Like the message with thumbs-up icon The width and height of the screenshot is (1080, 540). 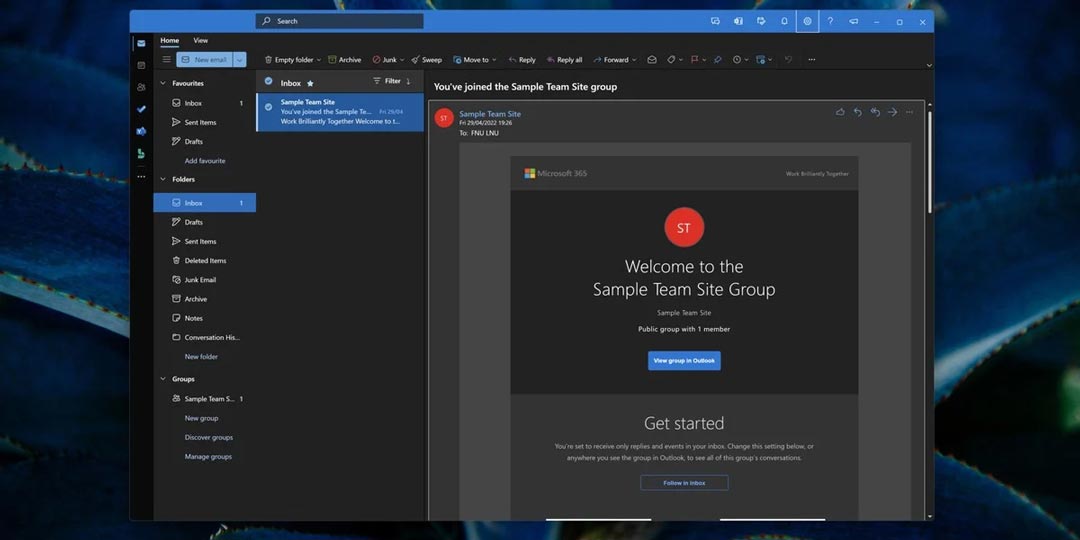click(840, 112)
